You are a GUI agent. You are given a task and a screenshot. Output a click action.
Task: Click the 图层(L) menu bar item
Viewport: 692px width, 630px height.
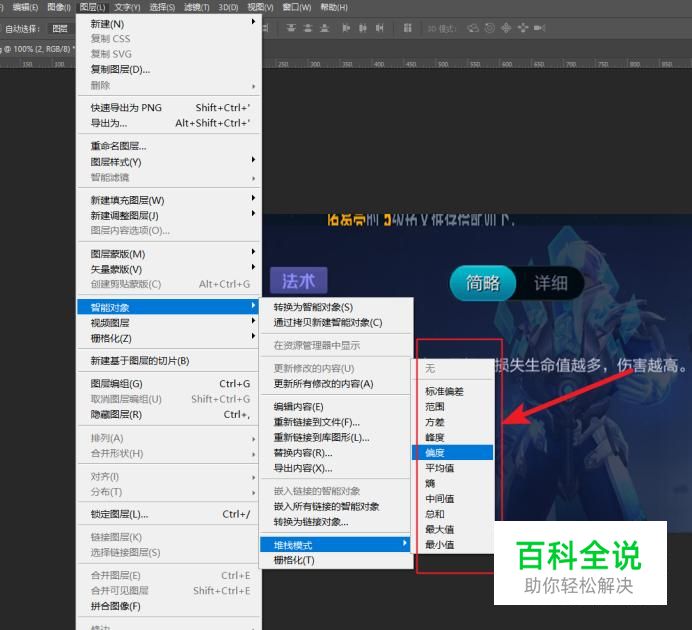[92, 7]
